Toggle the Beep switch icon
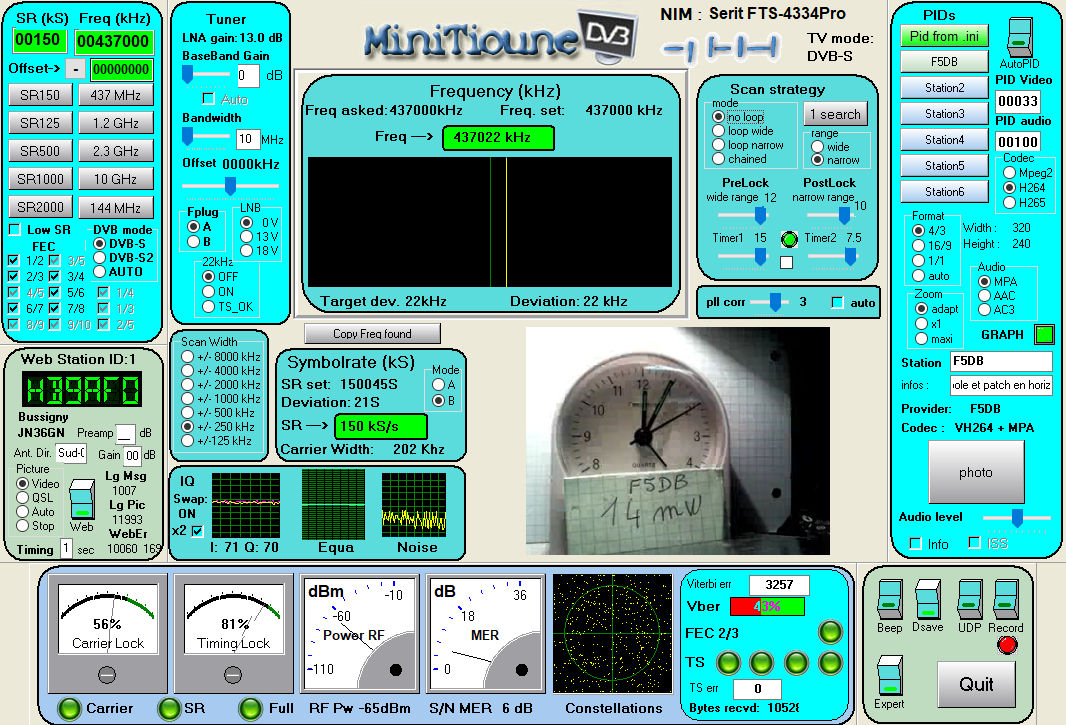Image resolution: width=1066 pixels, height=725 pixels. (888, 599)
